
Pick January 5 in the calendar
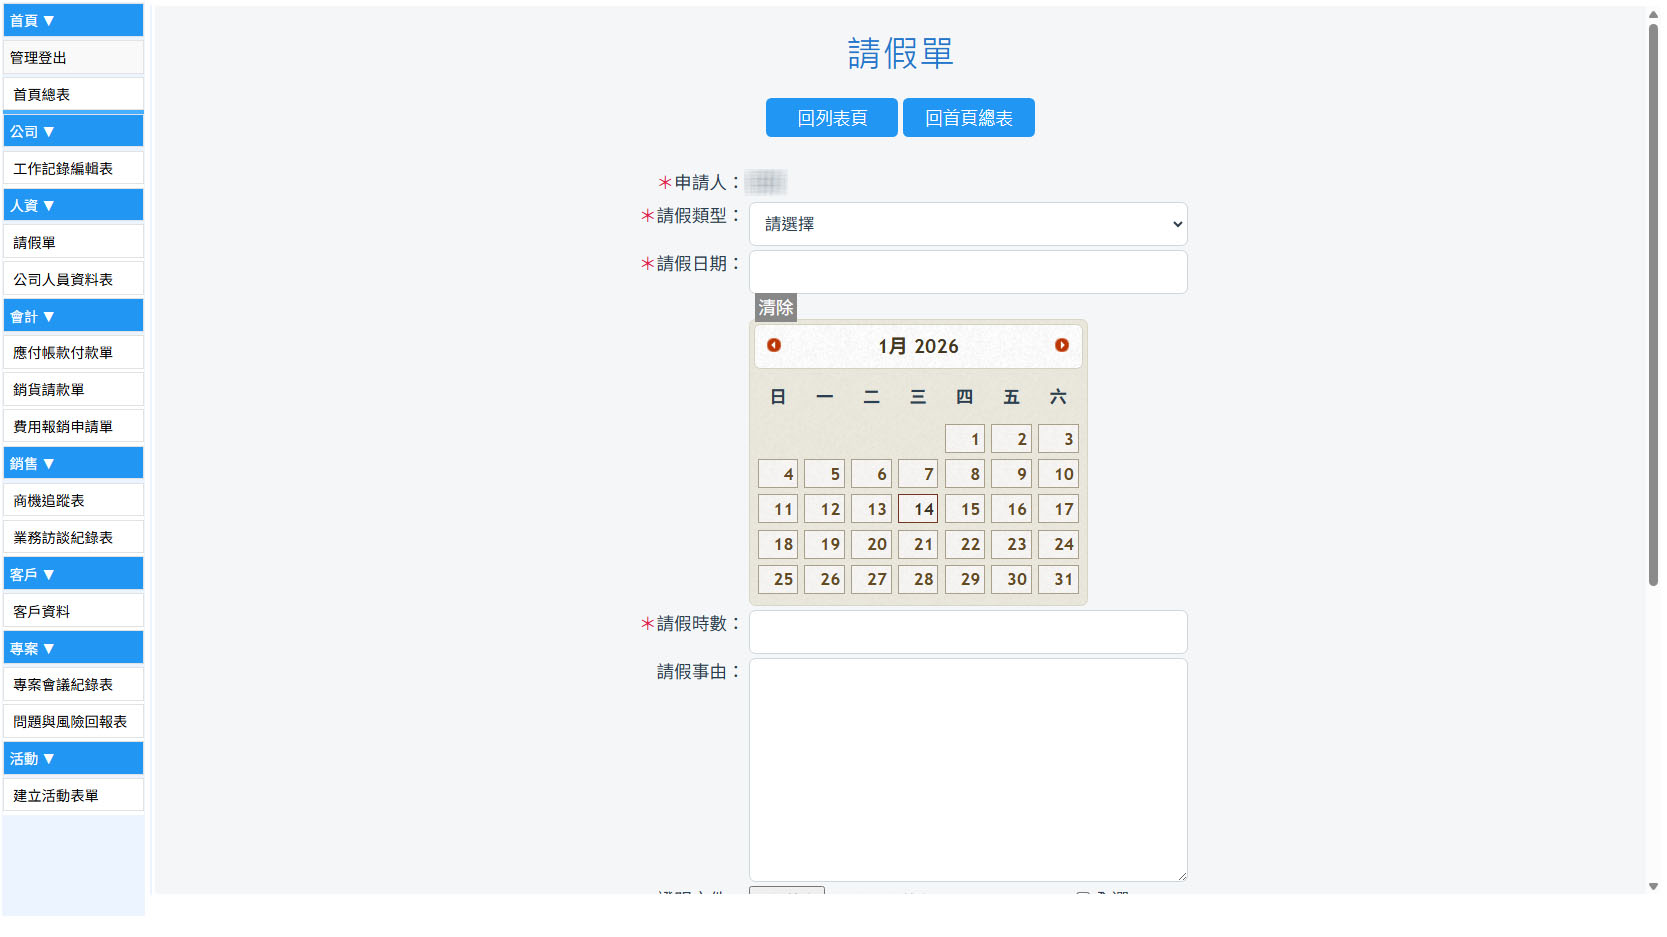click(x=824, y=474)
